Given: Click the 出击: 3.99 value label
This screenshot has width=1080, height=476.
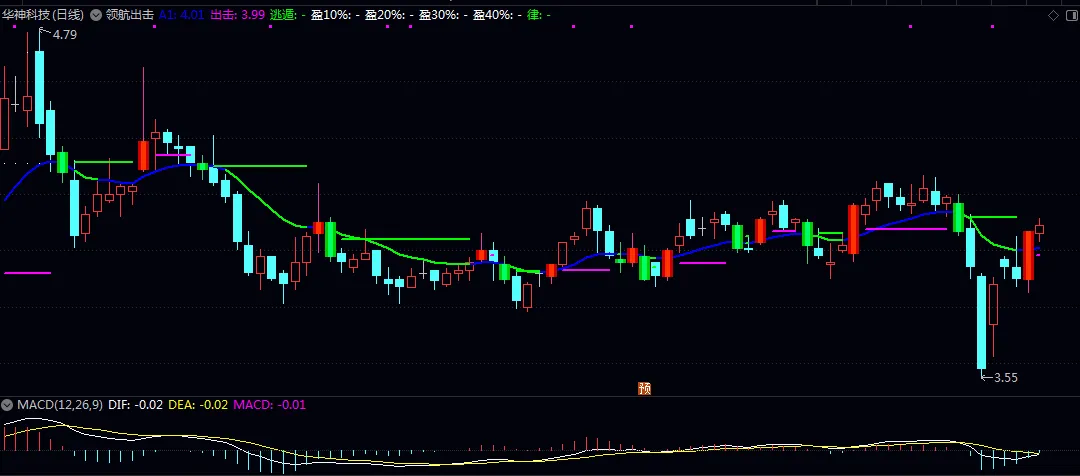Looking at the screenshot, I should tap(238, 14).
